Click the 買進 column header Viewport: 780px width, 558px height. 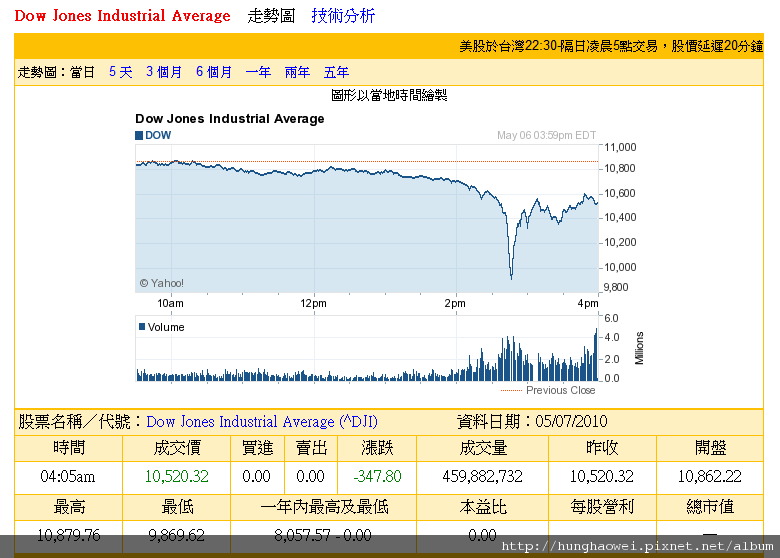(x=257, y=448)
